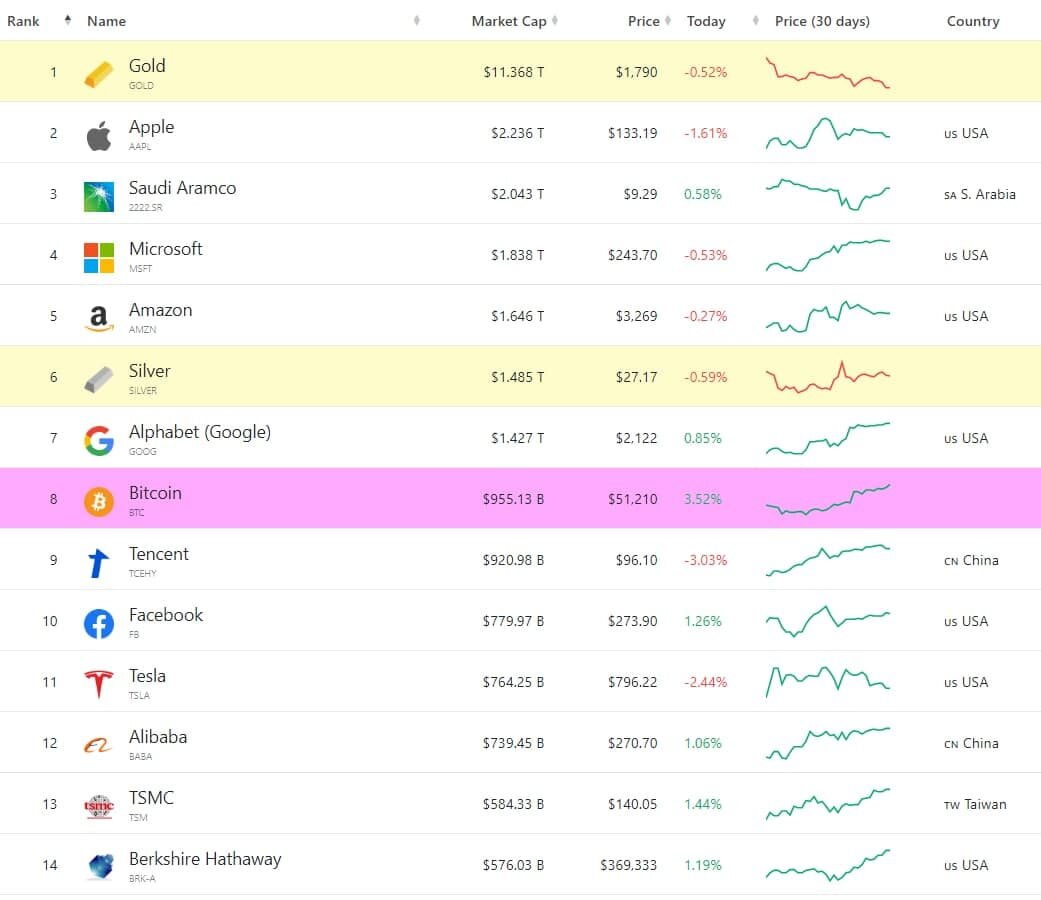Click Gold market cap $11.368 T
This screenshot has height=900, width=1041.
(514, 72)
